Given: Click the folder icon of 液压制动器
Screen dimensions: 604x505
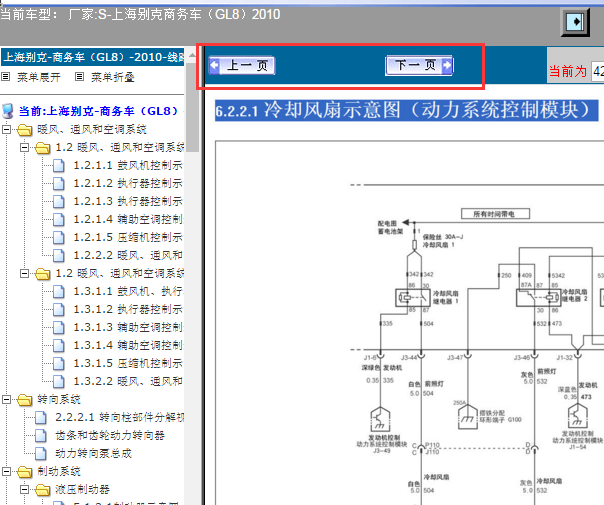Looking at the screenshot, I should 43,490.
